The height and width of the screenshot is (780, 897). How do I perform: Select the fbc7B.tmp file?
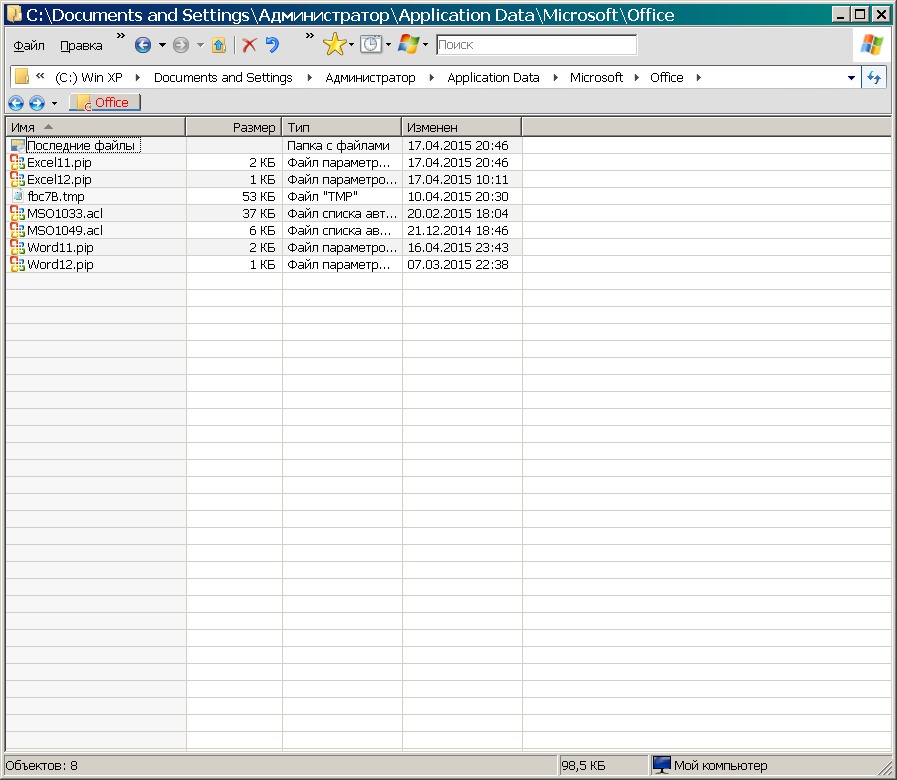[x=55, y=196]
